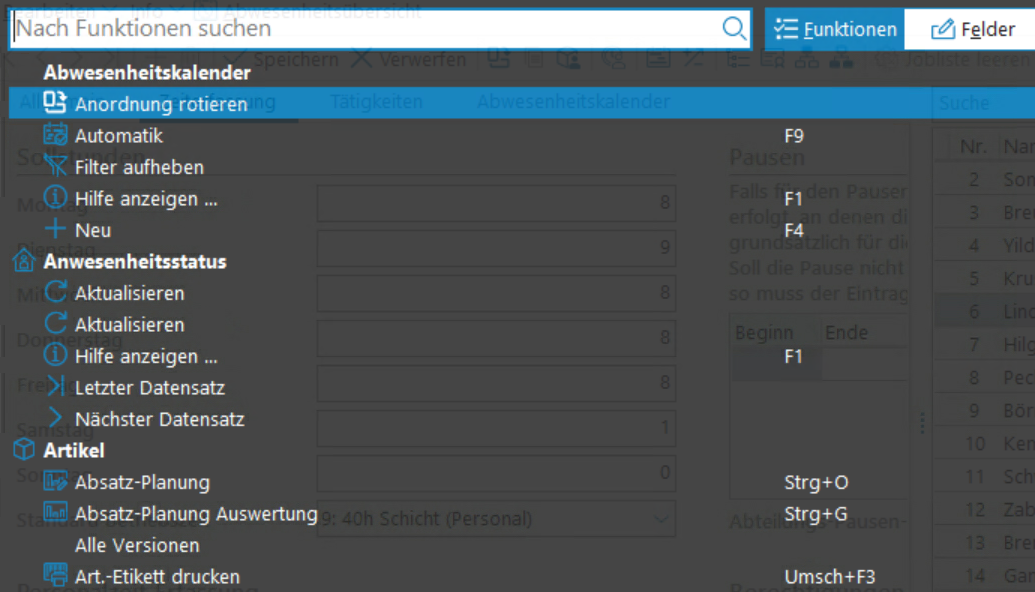Click the Absatz-Planung chart icon
1035x592 pixels.
(x=55, y=482)
